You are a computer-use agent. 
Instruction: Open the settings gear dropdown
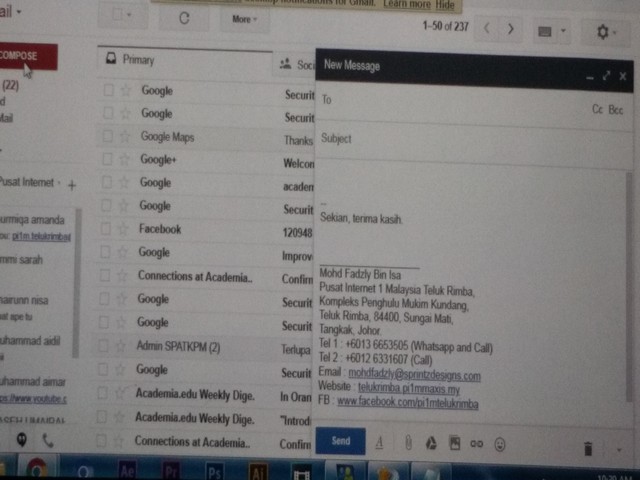click(x=607, y=32)
